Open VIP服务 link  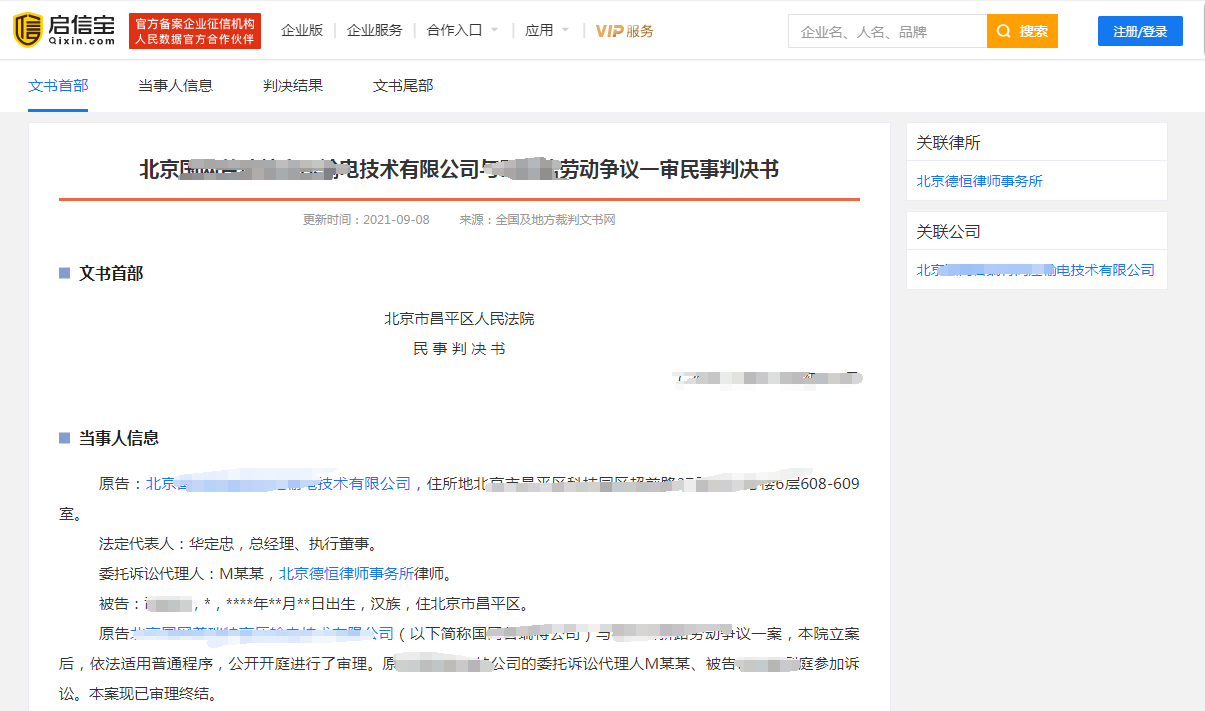pyautogui.click(x=625, y=31)
